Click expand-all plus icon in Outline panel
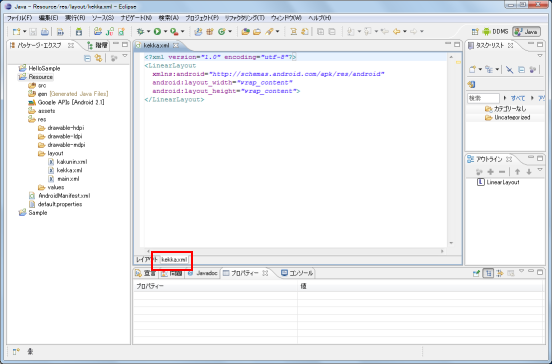552x364 pixels. click(490, 172)
